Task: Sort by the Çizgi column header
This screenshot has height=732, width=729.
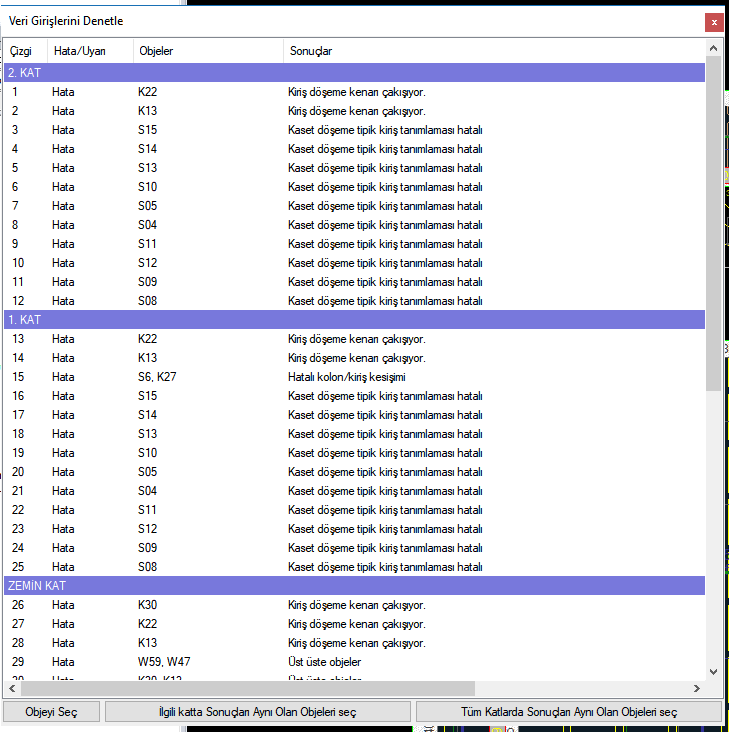Action: coord(26,51)
